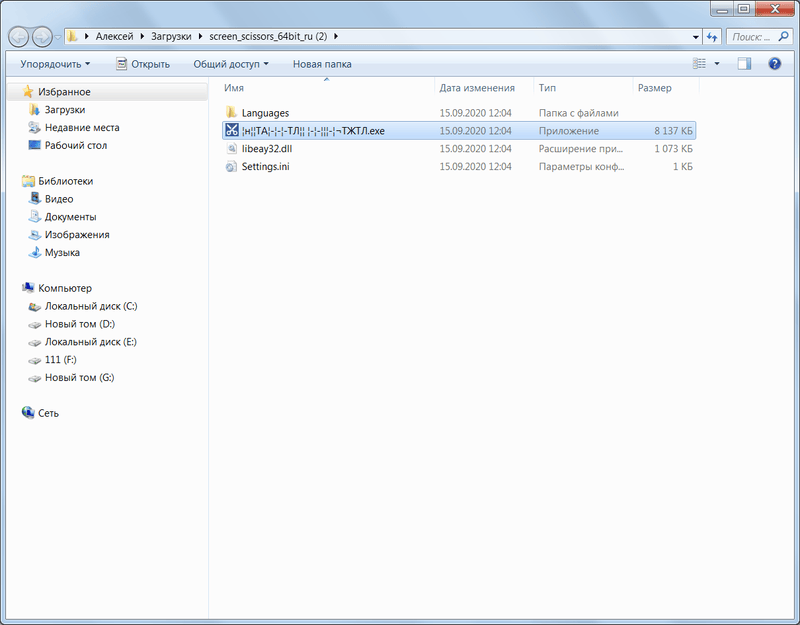Expand arrow after screen_scissors_64bit_ru (2) breadcrumb
Screen dimensions: 800x625
click(336, 36)
